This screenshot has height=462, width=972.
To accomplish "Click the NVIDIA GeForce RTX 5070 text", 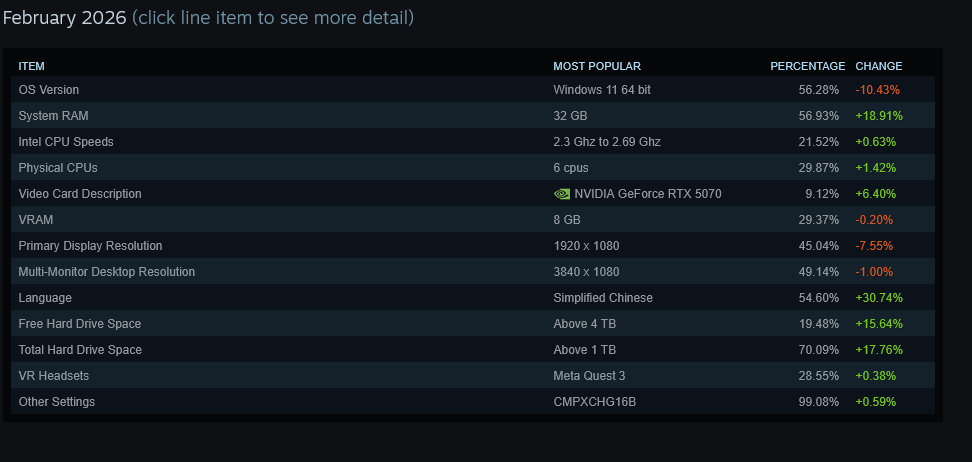I will [648, 194].
